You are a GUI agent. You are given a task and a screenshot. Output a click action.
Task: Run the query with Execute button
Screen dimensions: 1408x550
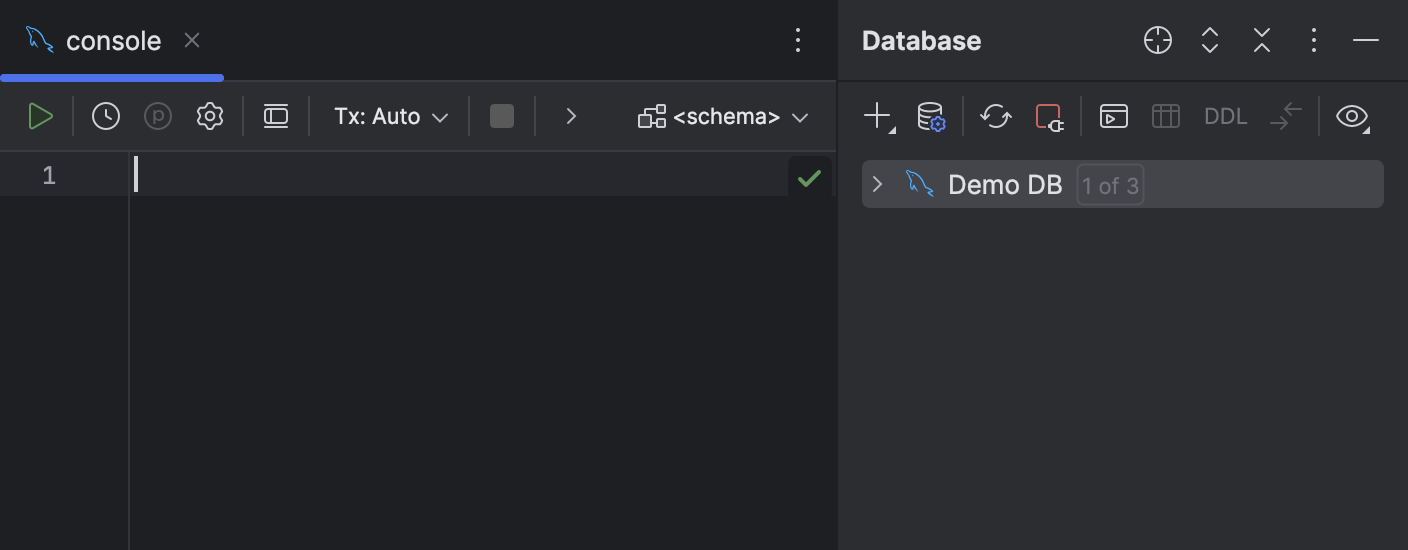tap(40, 117)
